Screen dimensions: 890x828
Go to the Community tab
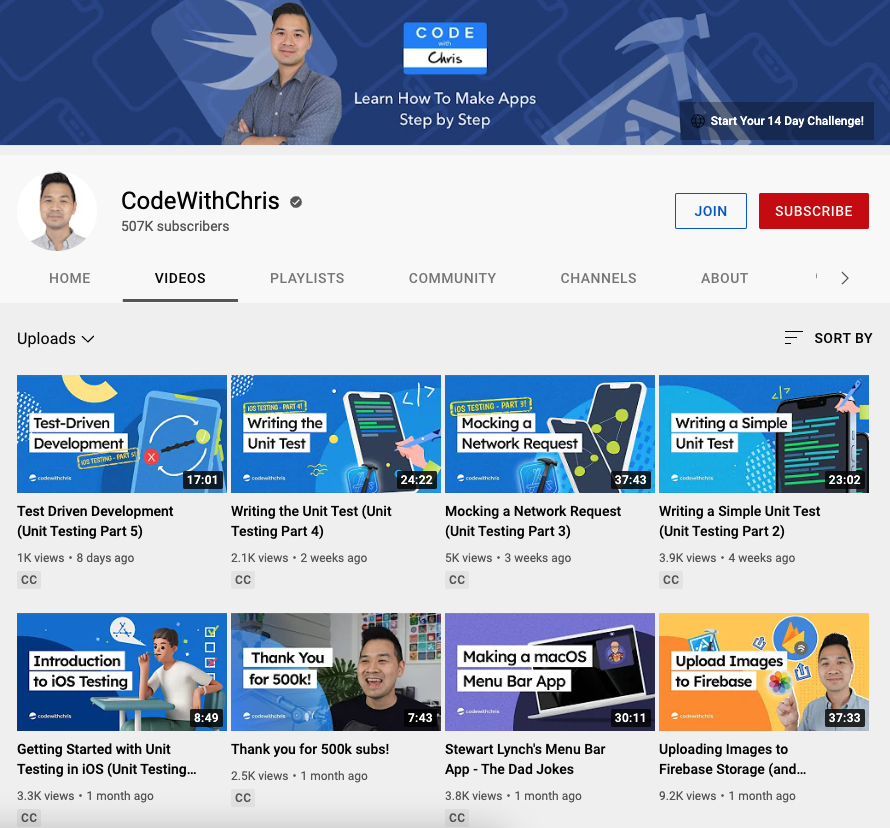(x=452, y=278)
